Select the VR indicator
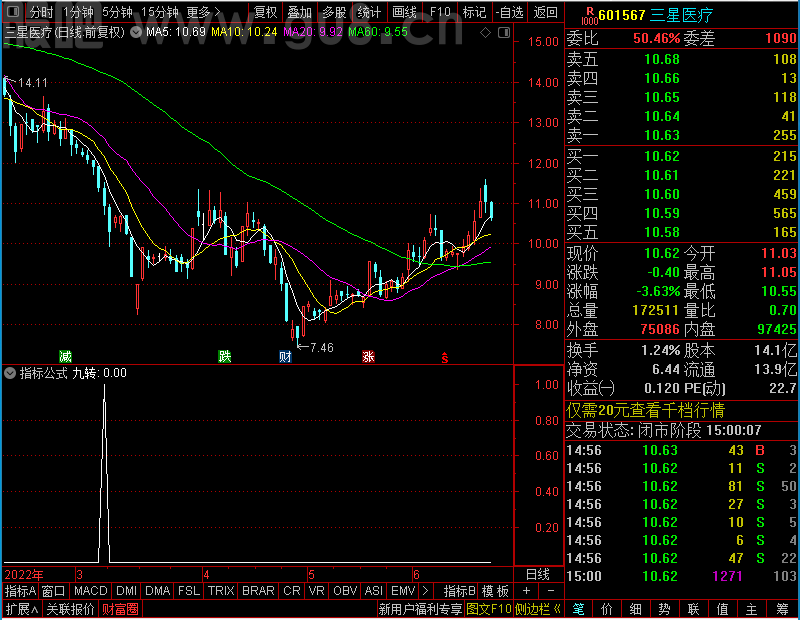800x620 pixels. click(x=316, y=591)
